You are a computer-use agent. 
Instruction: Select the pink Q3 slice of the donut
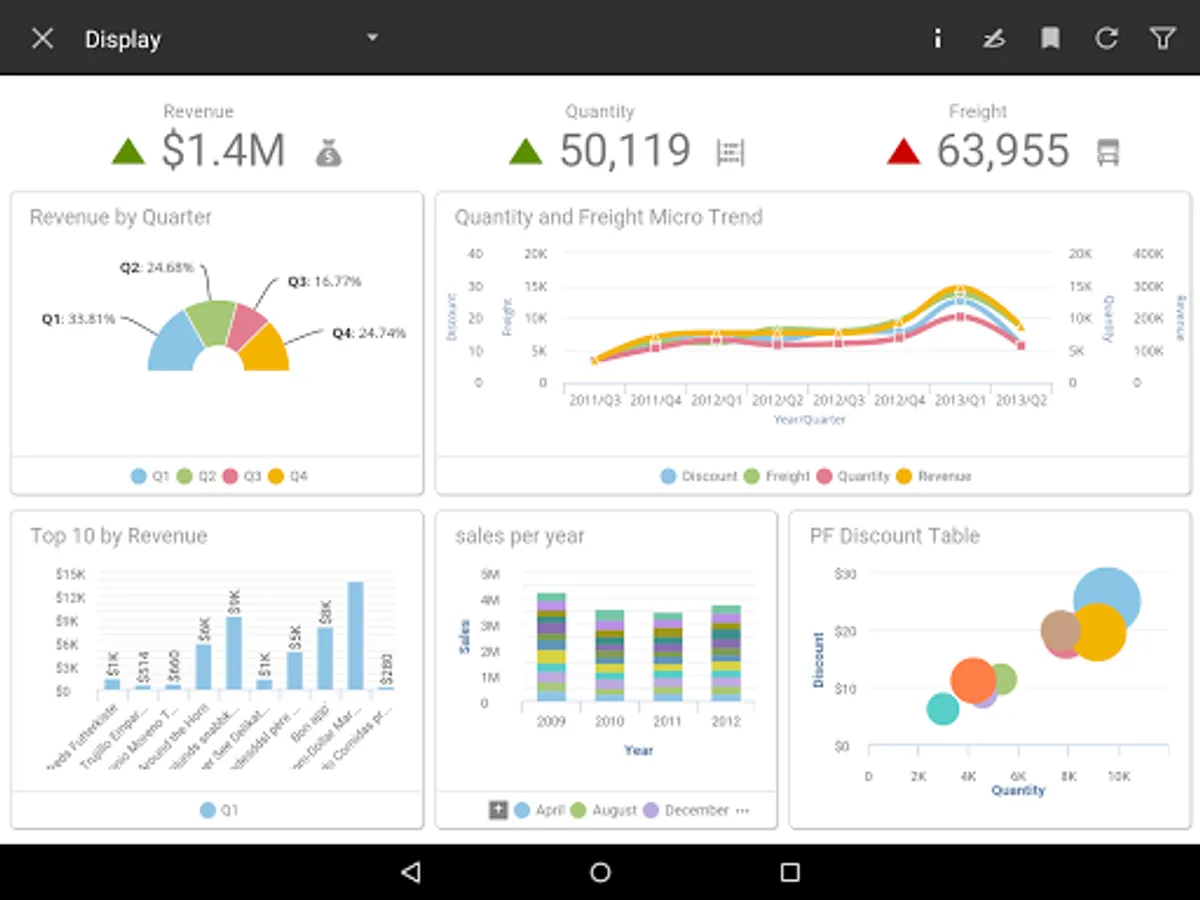[248, 329]
